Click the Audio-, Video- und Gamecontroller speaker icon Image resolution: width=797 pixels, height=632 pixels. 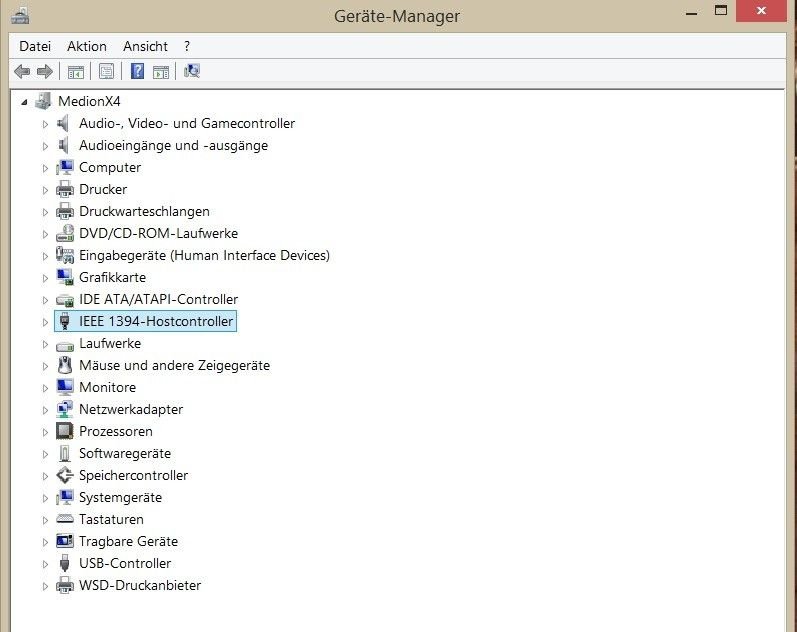[64, 123]
